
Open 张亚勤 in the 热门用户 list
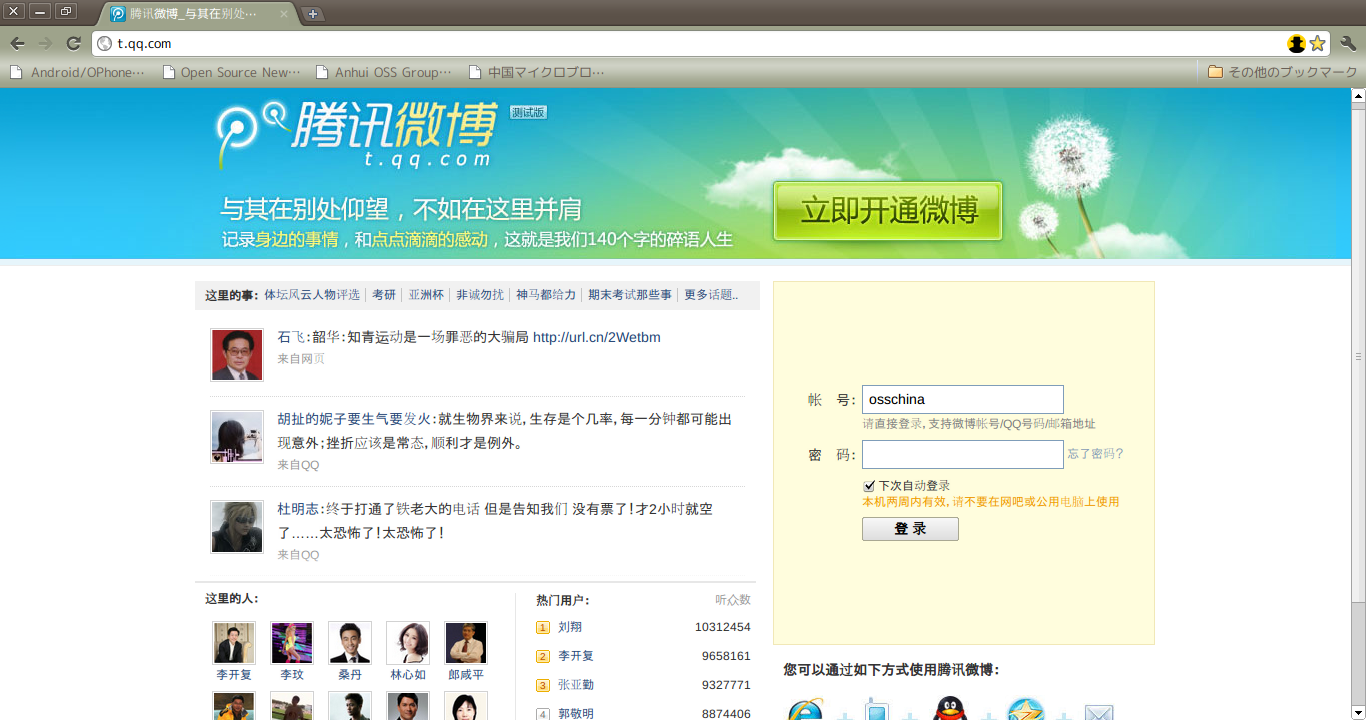tap(576, 685)
